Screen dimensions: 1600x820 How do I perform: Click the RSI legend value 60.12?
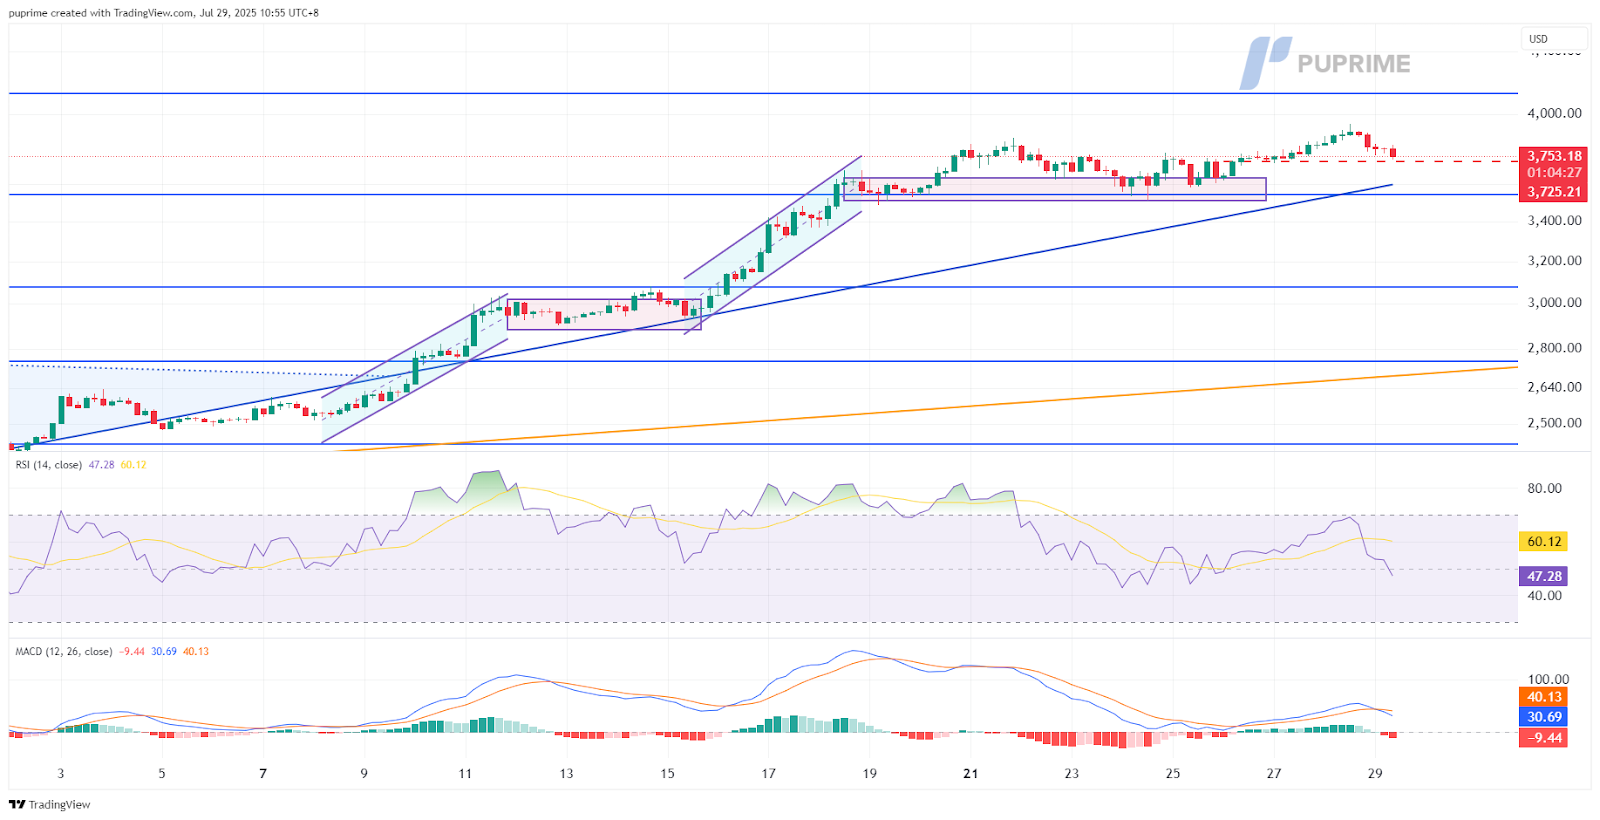133,465
